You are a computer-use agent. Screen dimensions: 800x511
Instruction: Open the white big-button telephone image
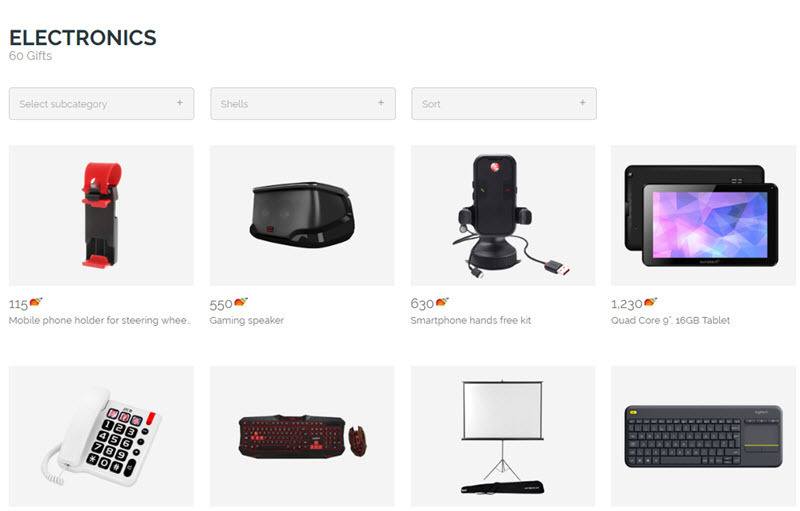click(x=102, y=436)
